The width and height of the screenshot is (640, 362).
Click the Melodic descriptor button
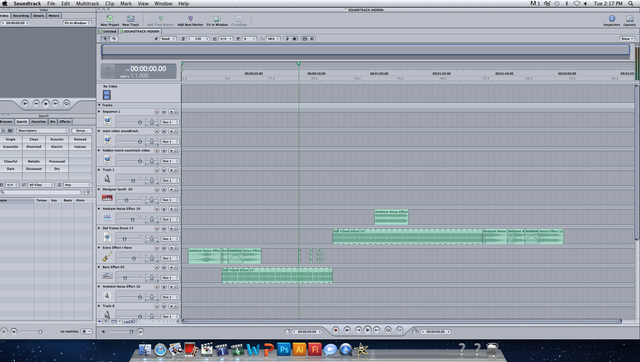click(34, 161)
